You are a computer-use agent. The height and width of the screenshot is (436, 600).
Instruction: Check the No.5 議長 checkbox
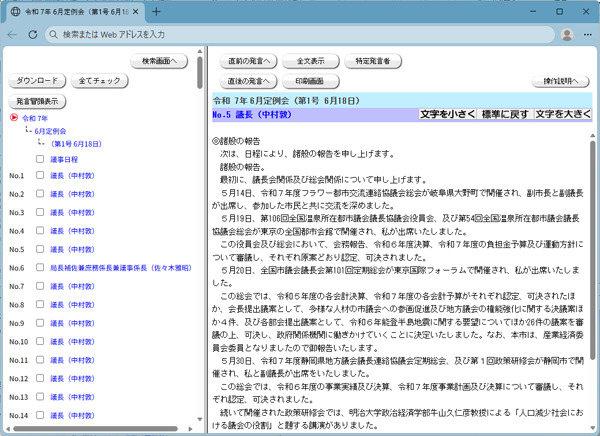[x=40, y=249]
